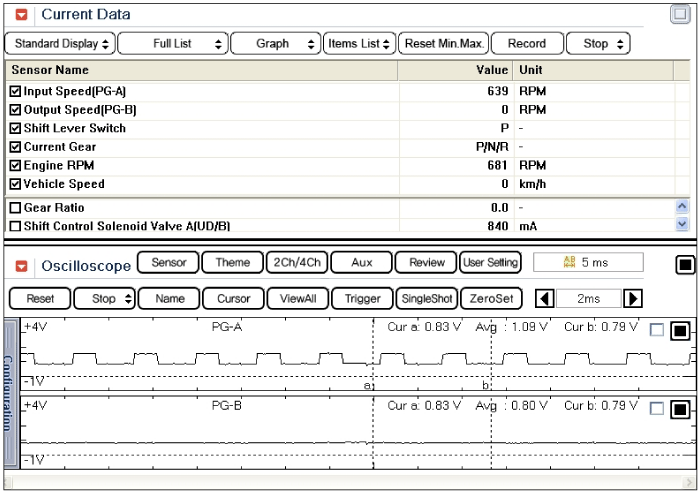Click the Name button
Screen dimensions: 700x493
169,299
